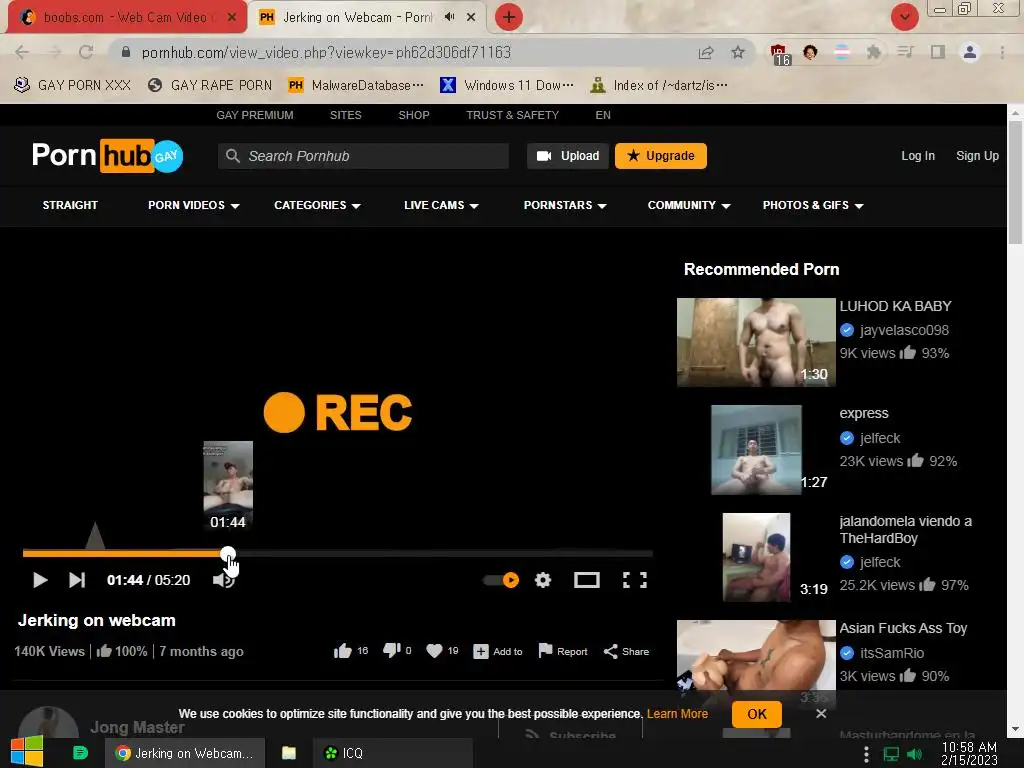Reload the current page
This screenshot has width=1024, height=768.
(86, 52)
